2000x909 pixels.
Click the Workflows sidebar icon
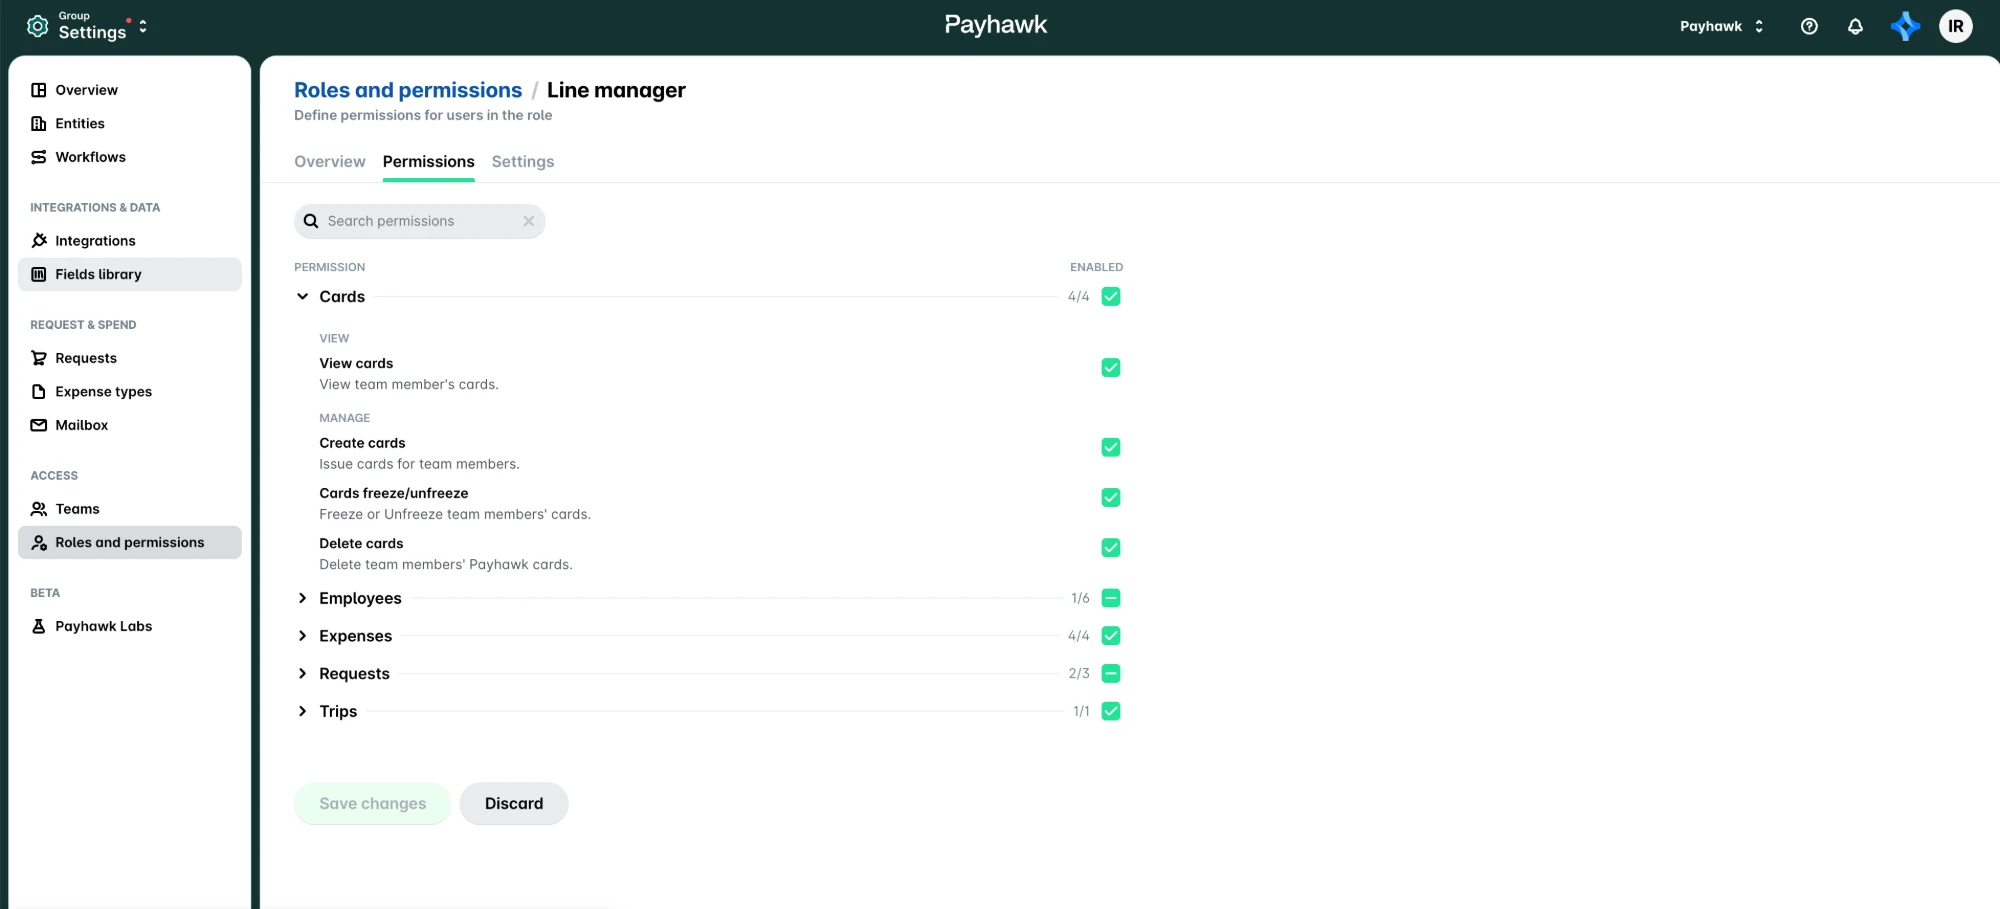pyautogui.click(x=39, y=157)
